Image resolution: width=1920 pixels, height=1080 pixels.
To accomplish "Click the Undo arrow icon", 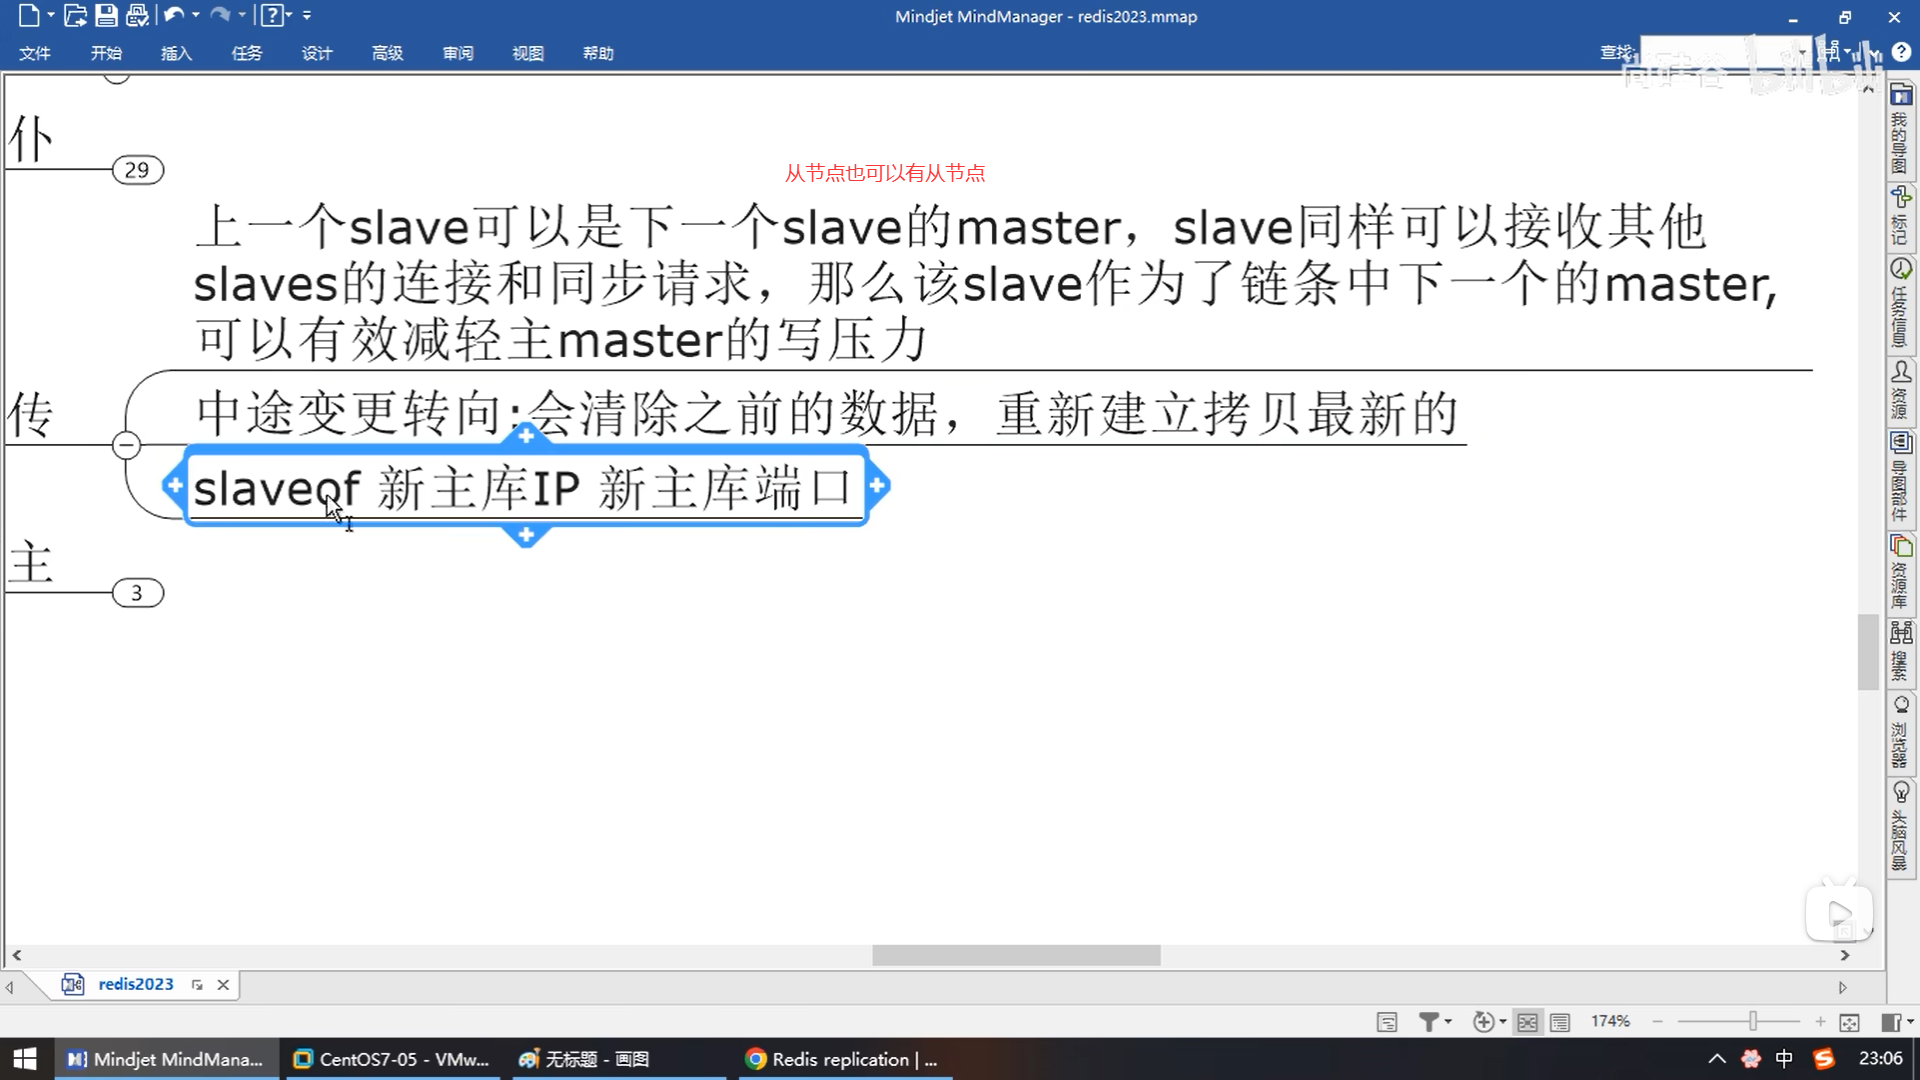I will [174, 15].
